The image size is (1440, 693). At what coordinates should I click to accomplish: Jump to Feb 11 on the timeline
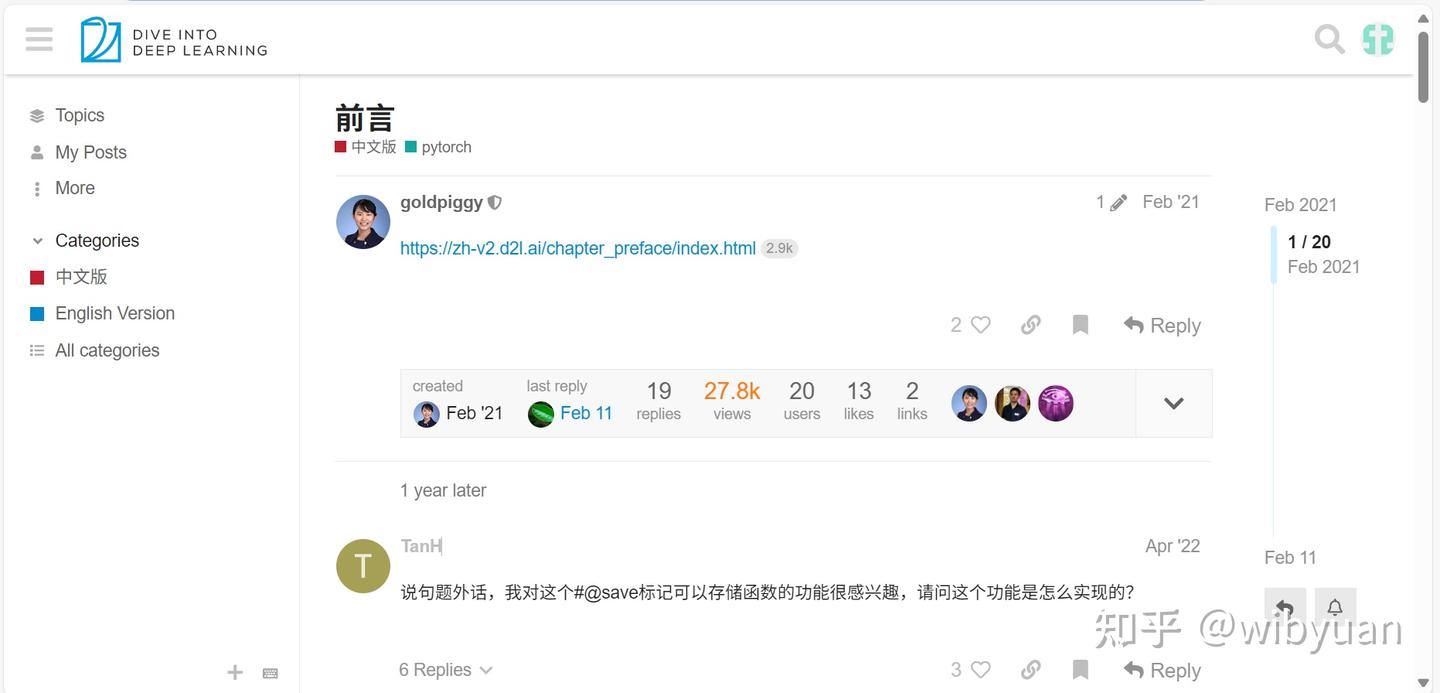(1290, 558)
